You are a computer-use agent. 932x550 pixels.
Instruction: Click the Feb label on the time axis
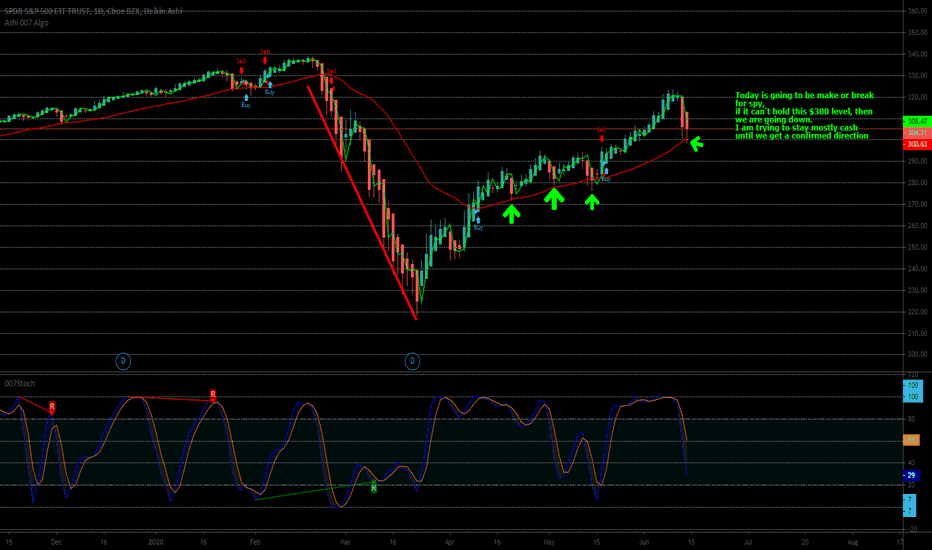(255, 542)
